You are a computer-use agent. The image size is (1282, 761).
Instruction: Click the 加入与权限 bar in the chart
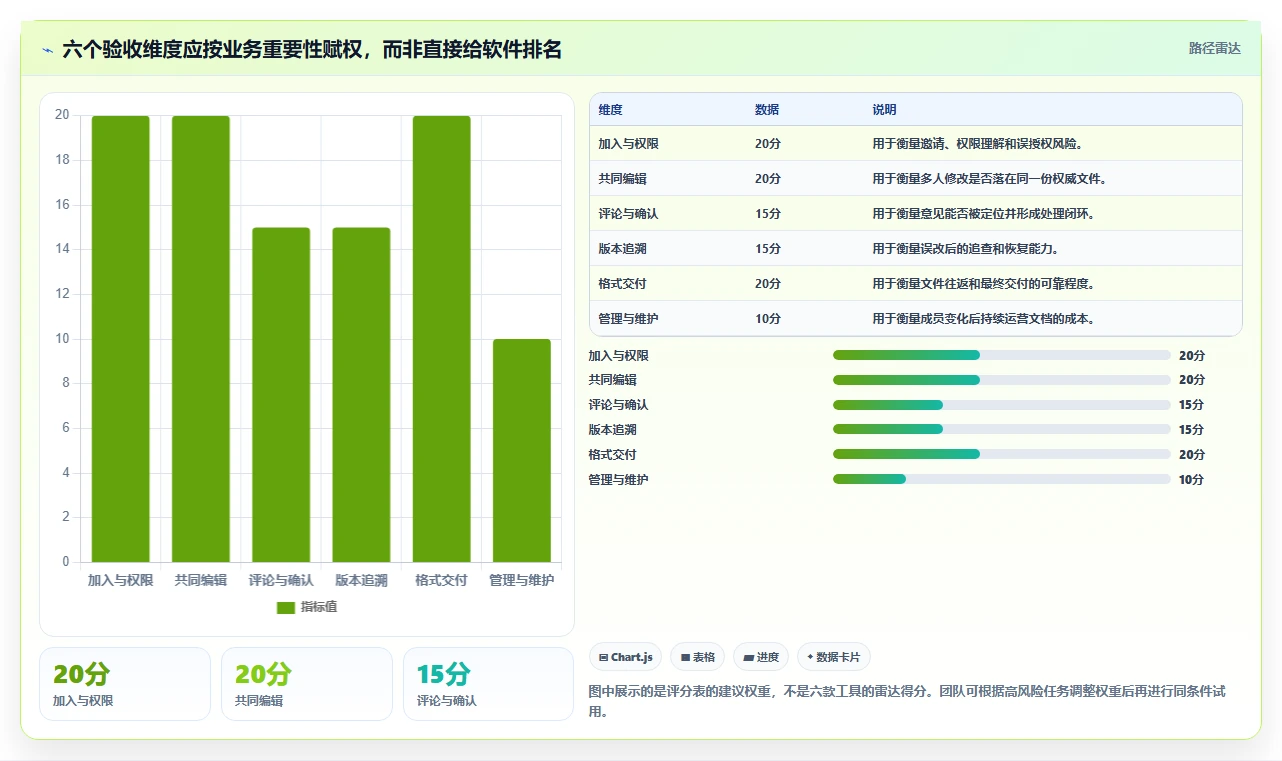tap(121, 339)
